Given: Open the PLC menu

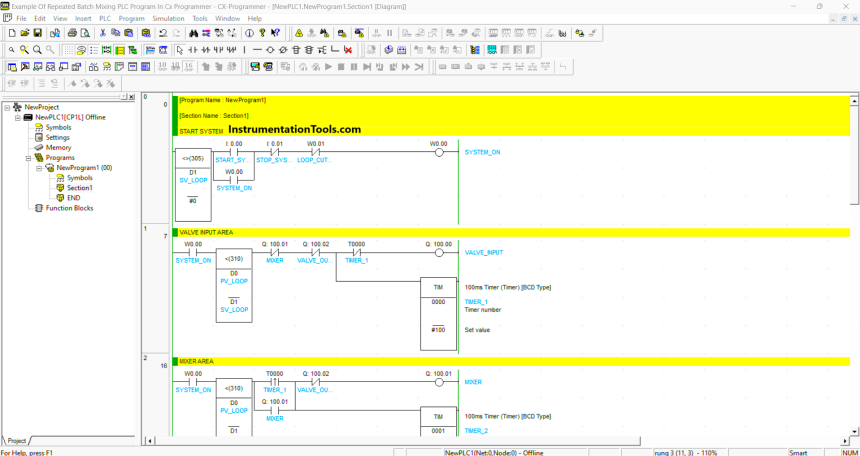Looking at the screenshot, I should click(105, 18).
